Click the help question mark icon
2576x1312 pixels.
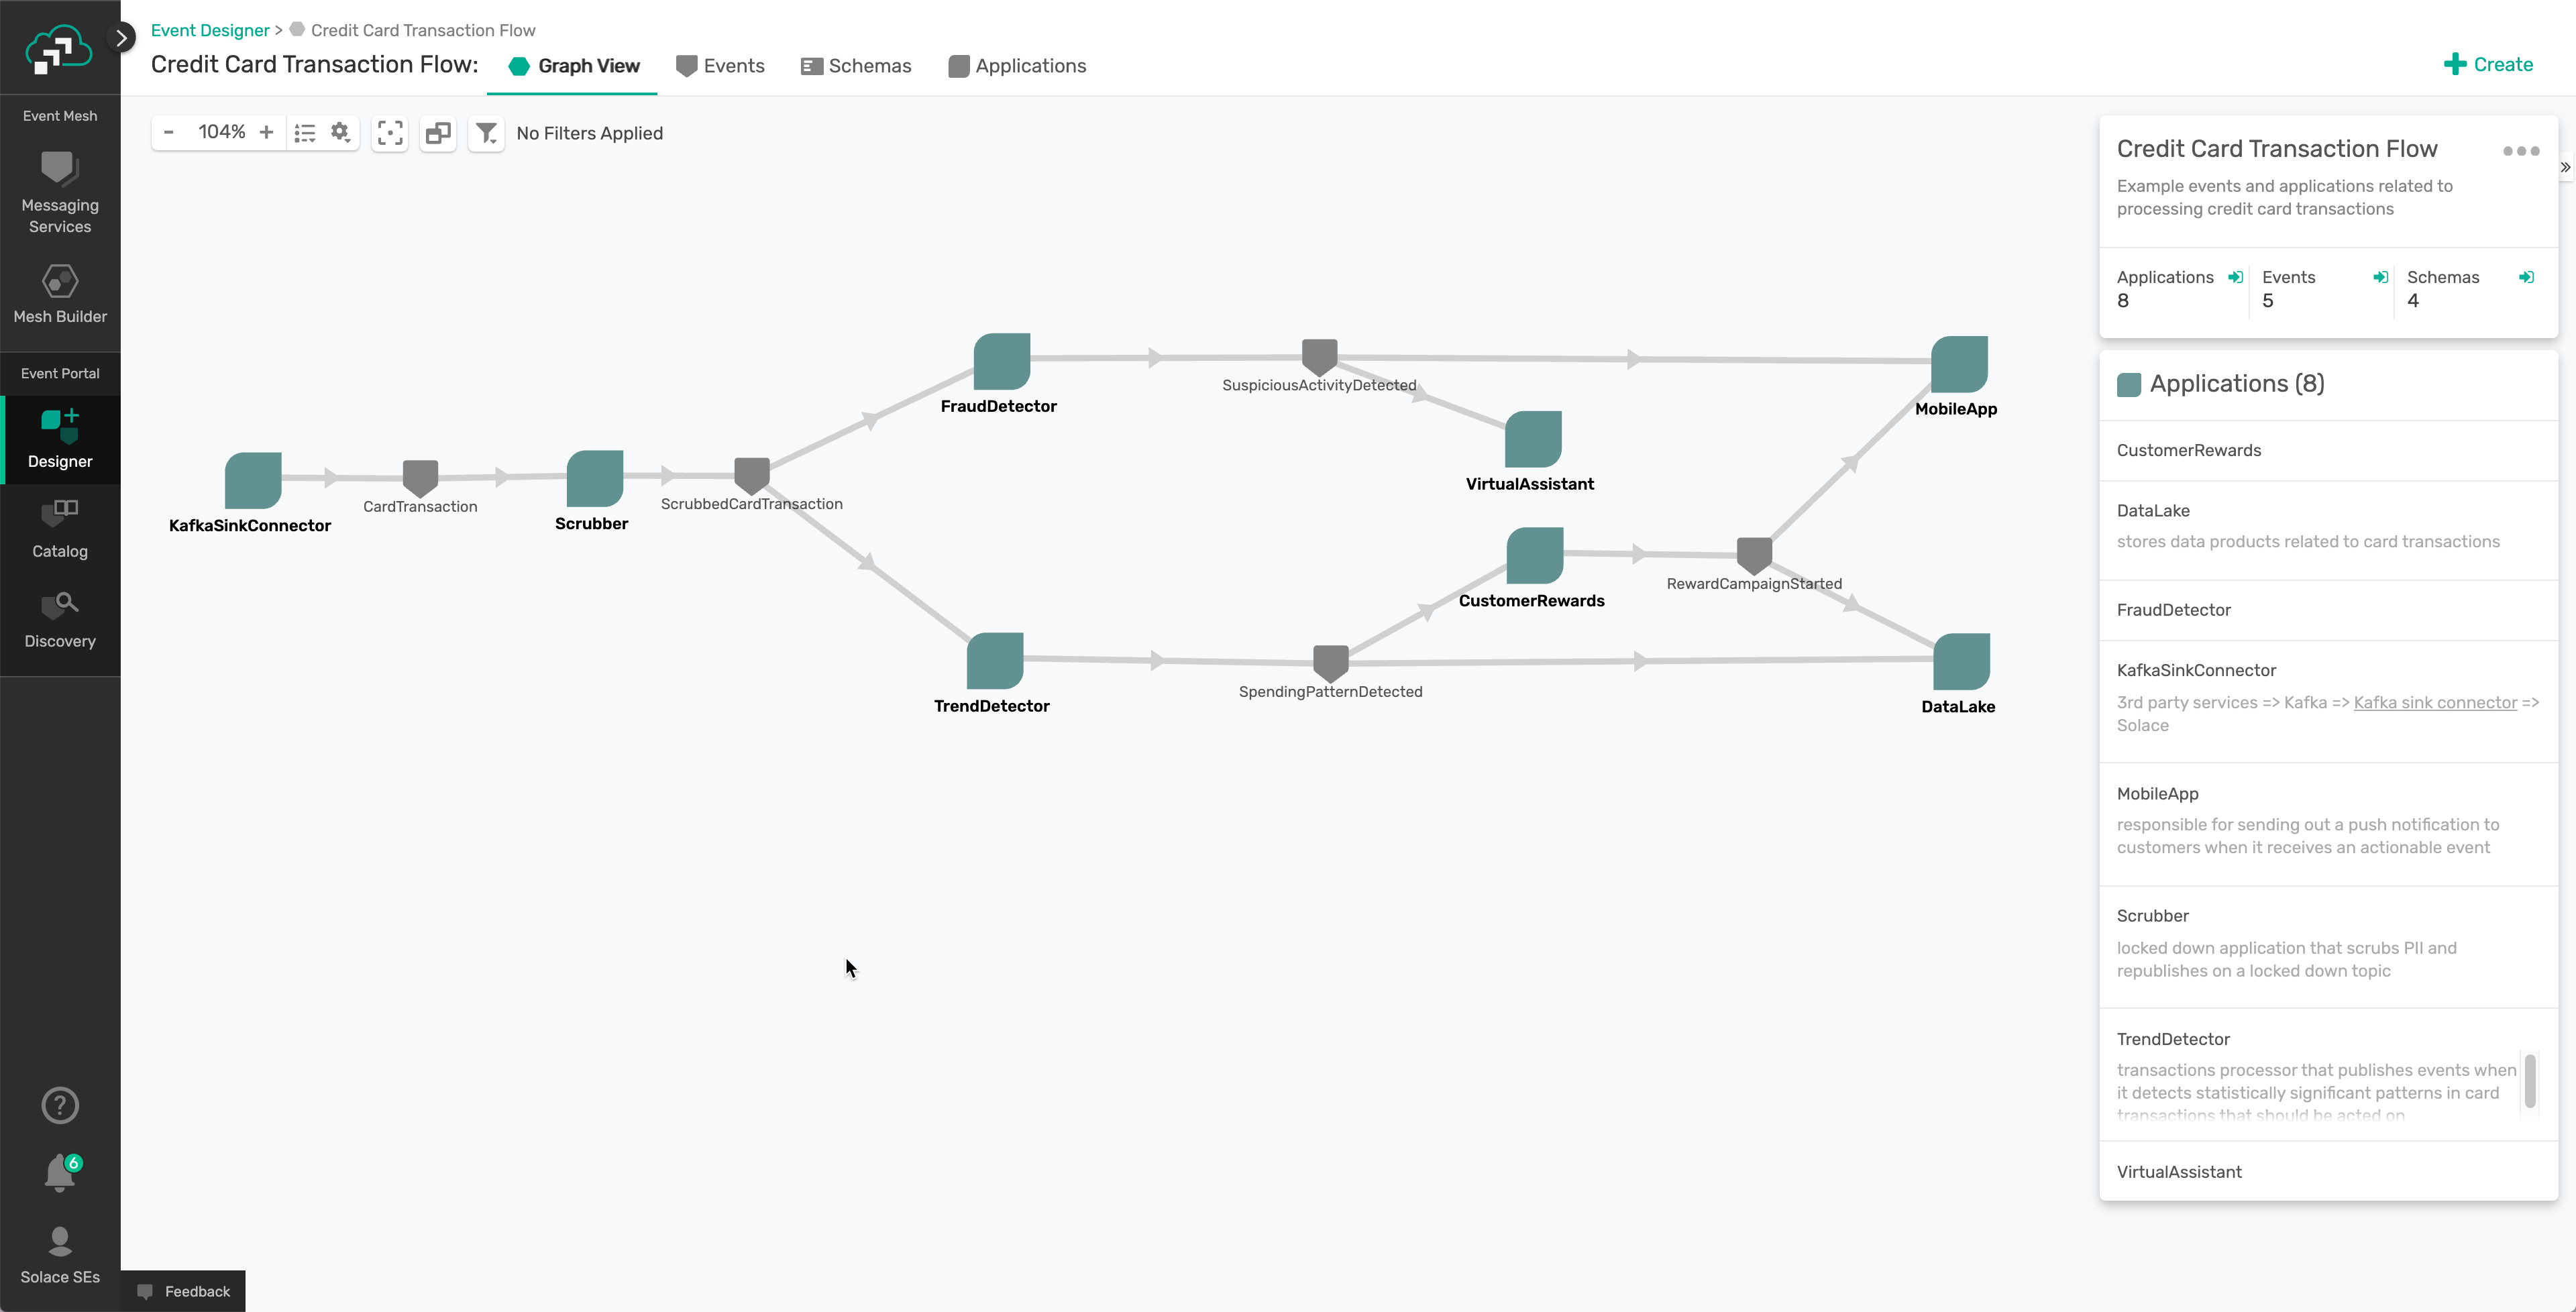point(60,1105)
